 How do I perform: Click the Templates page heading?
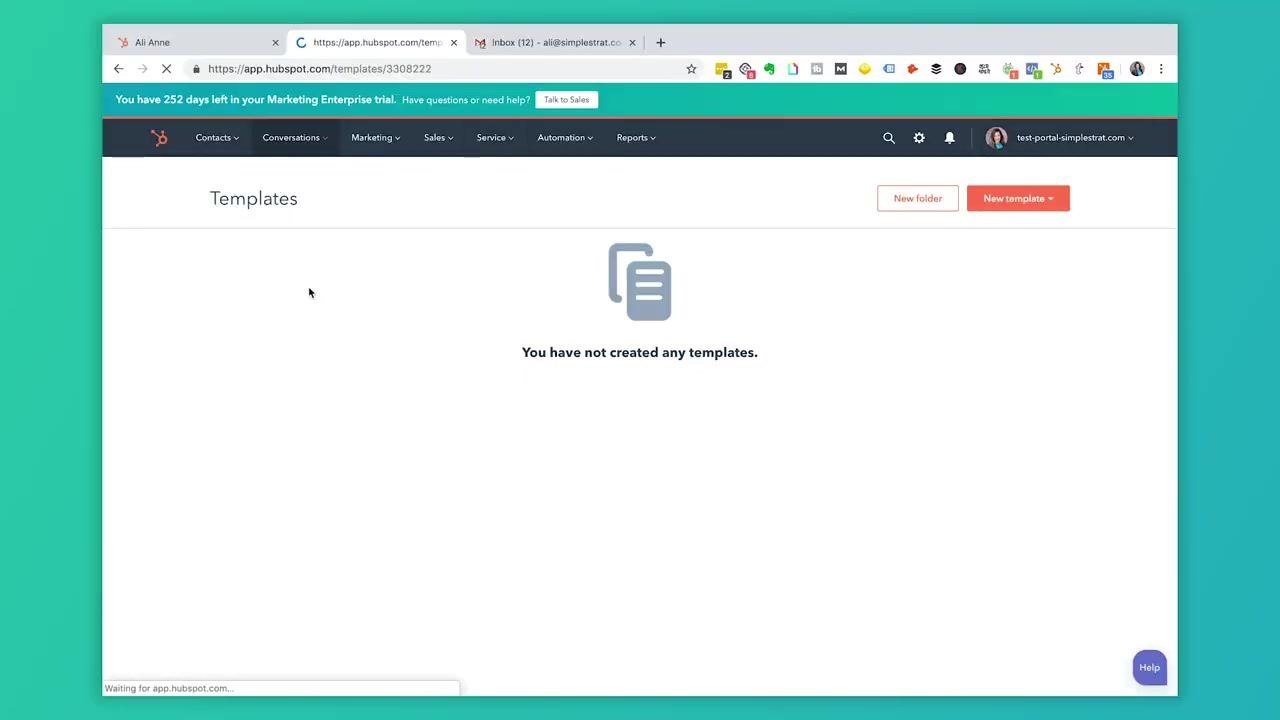[x=254, y=198]
